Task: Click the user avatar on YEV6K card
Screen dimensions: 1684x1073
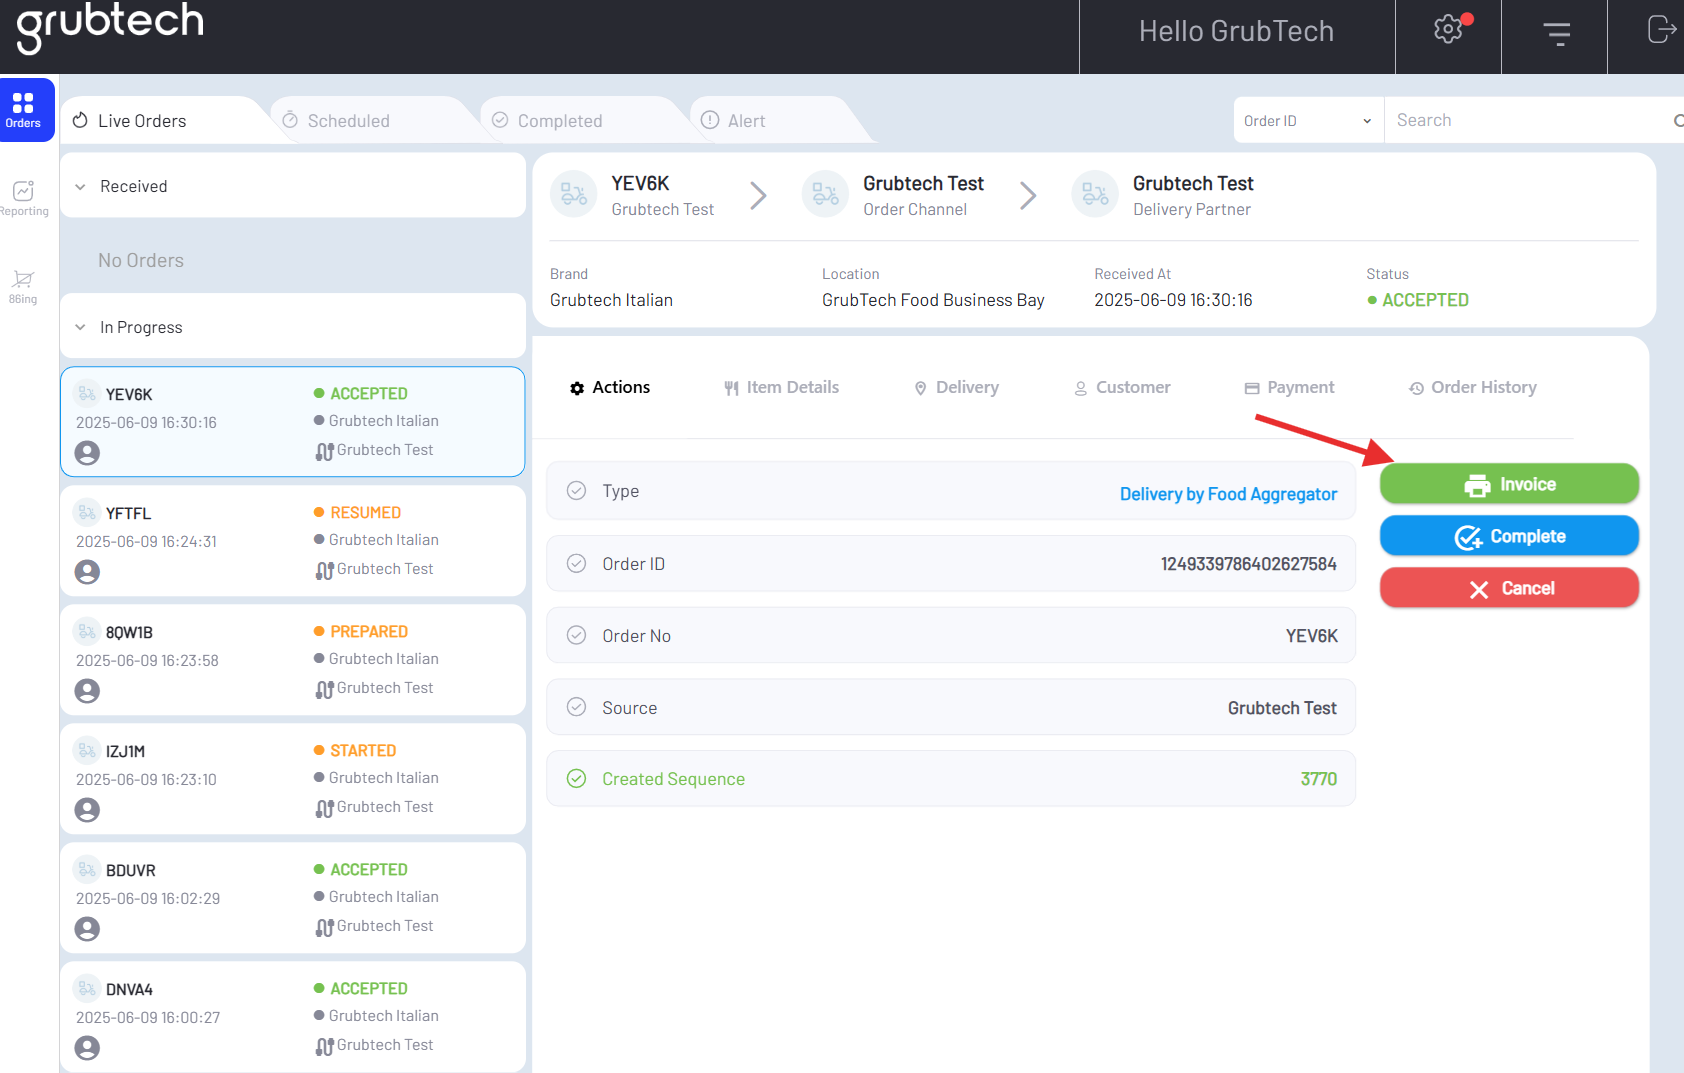Action: click(x=87, y=453)
